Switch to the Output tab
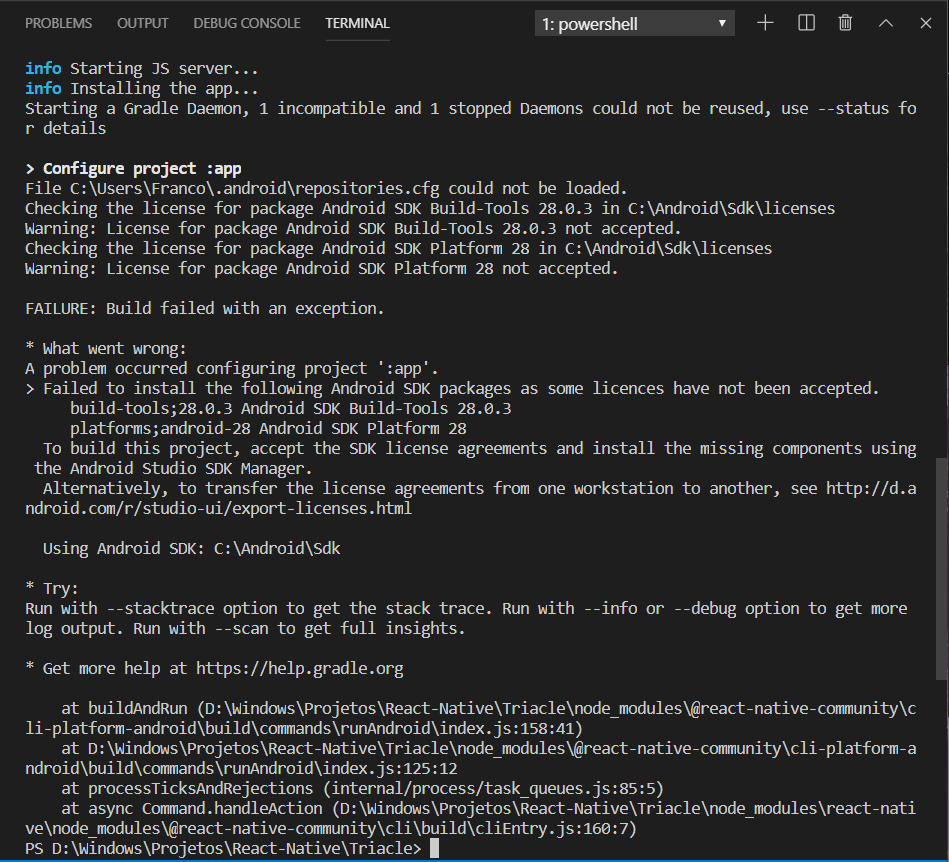The width and height of the screenshot is (949, 862). [142, 23]
